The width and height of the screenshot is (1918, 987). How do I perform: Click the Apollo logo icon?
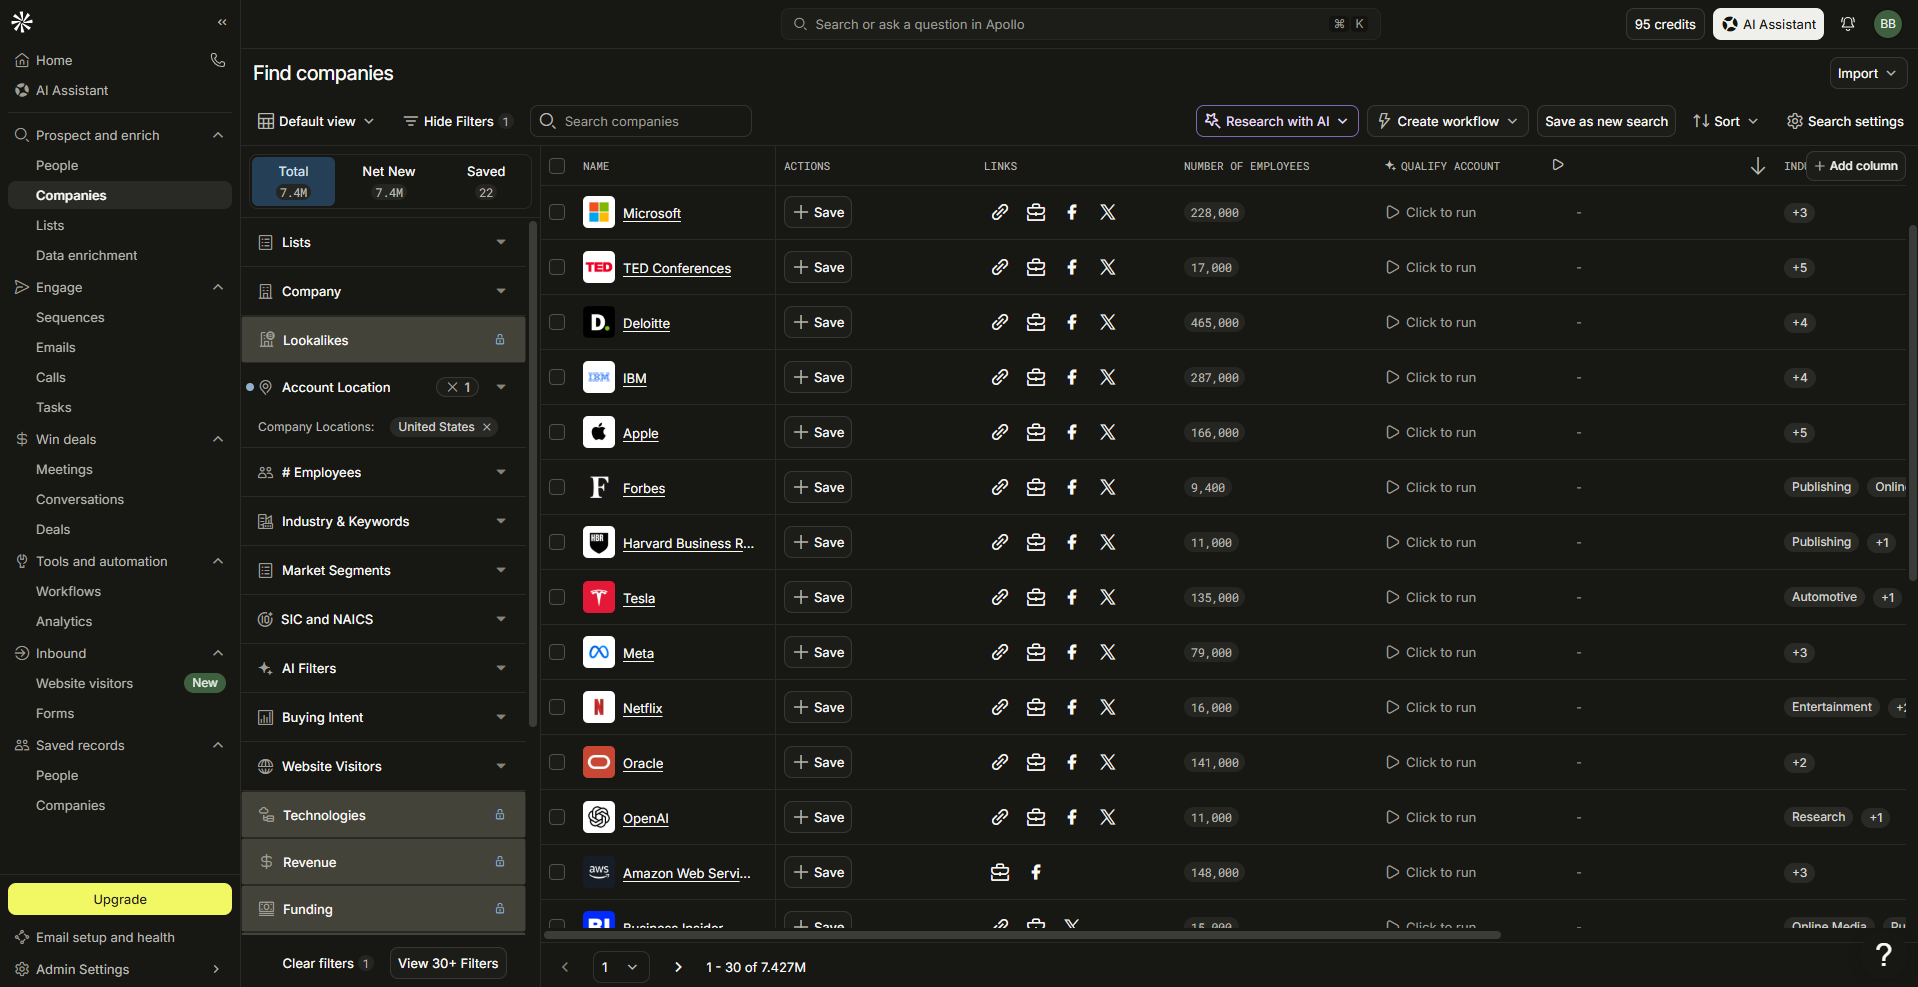click(22, 22)
